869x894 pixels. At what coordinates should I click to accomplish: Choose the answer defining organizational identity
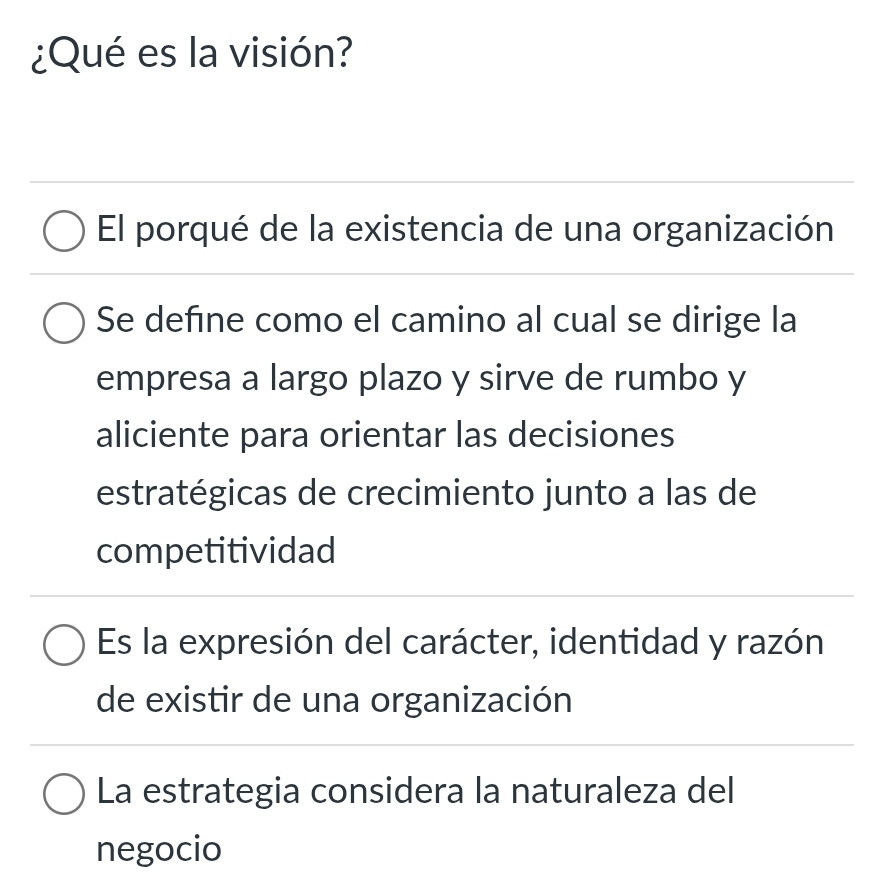coord(459,642)
